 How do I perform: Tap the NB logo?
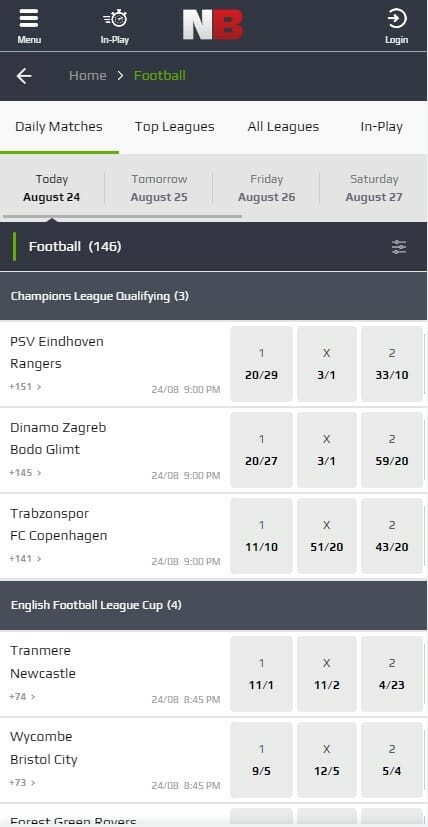pos(213,25)
